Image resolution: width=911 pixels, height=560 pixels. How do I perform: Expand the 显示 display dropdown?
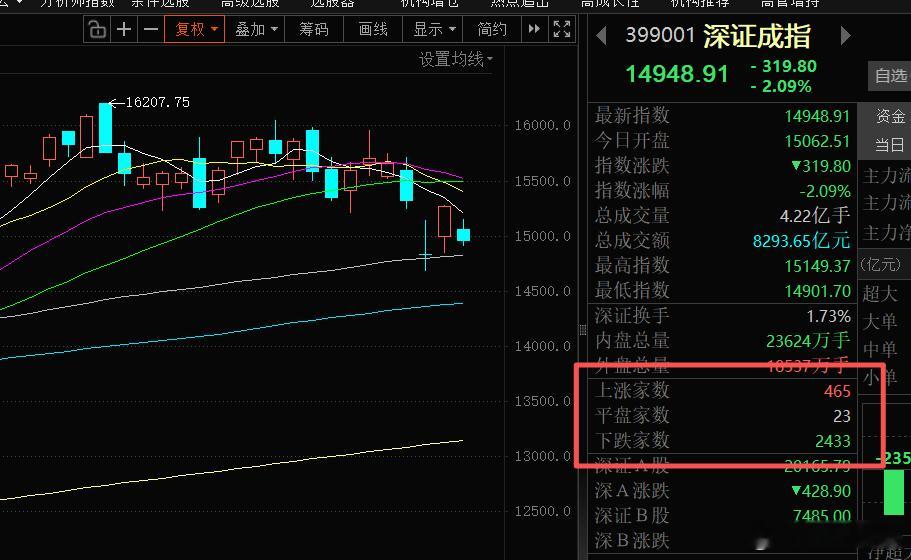coord(433,29)
